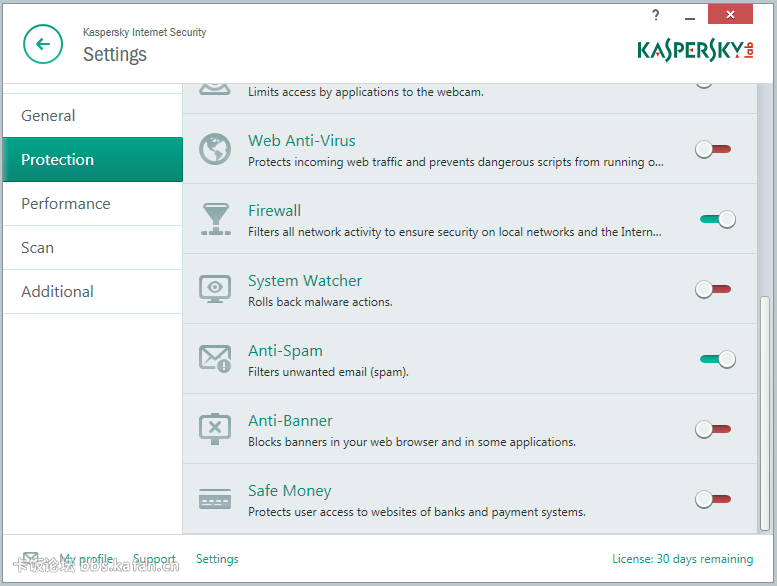
Task: Click 'Rolls back malware actions.' description
Action: [320, 302]
